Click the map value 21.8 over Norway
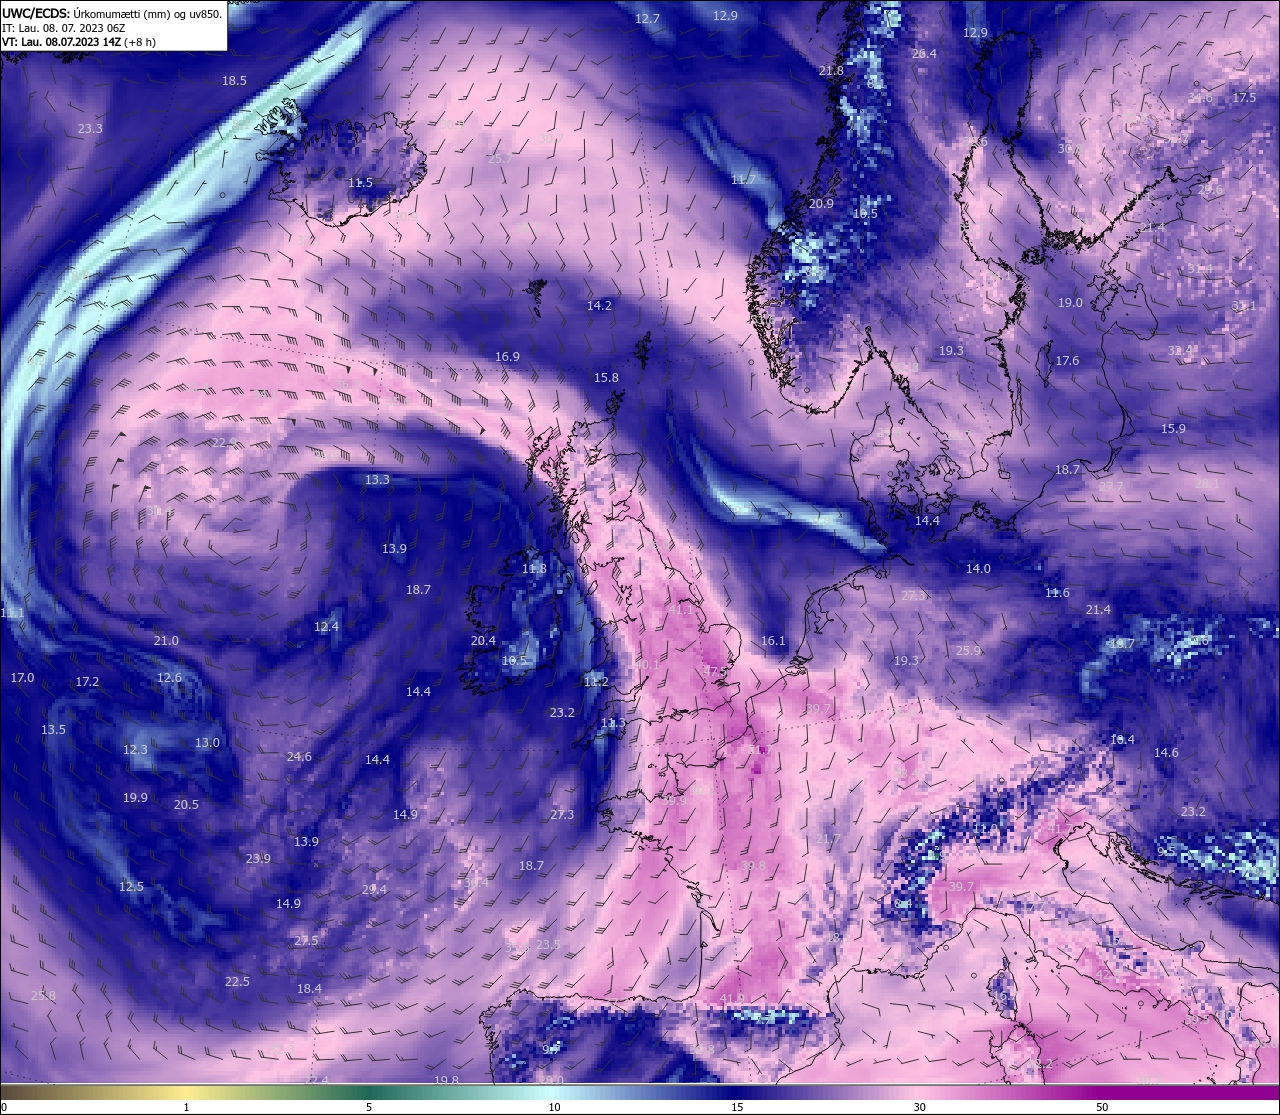Viewport: 1280px width, 1115px height. tap(831, 71)
